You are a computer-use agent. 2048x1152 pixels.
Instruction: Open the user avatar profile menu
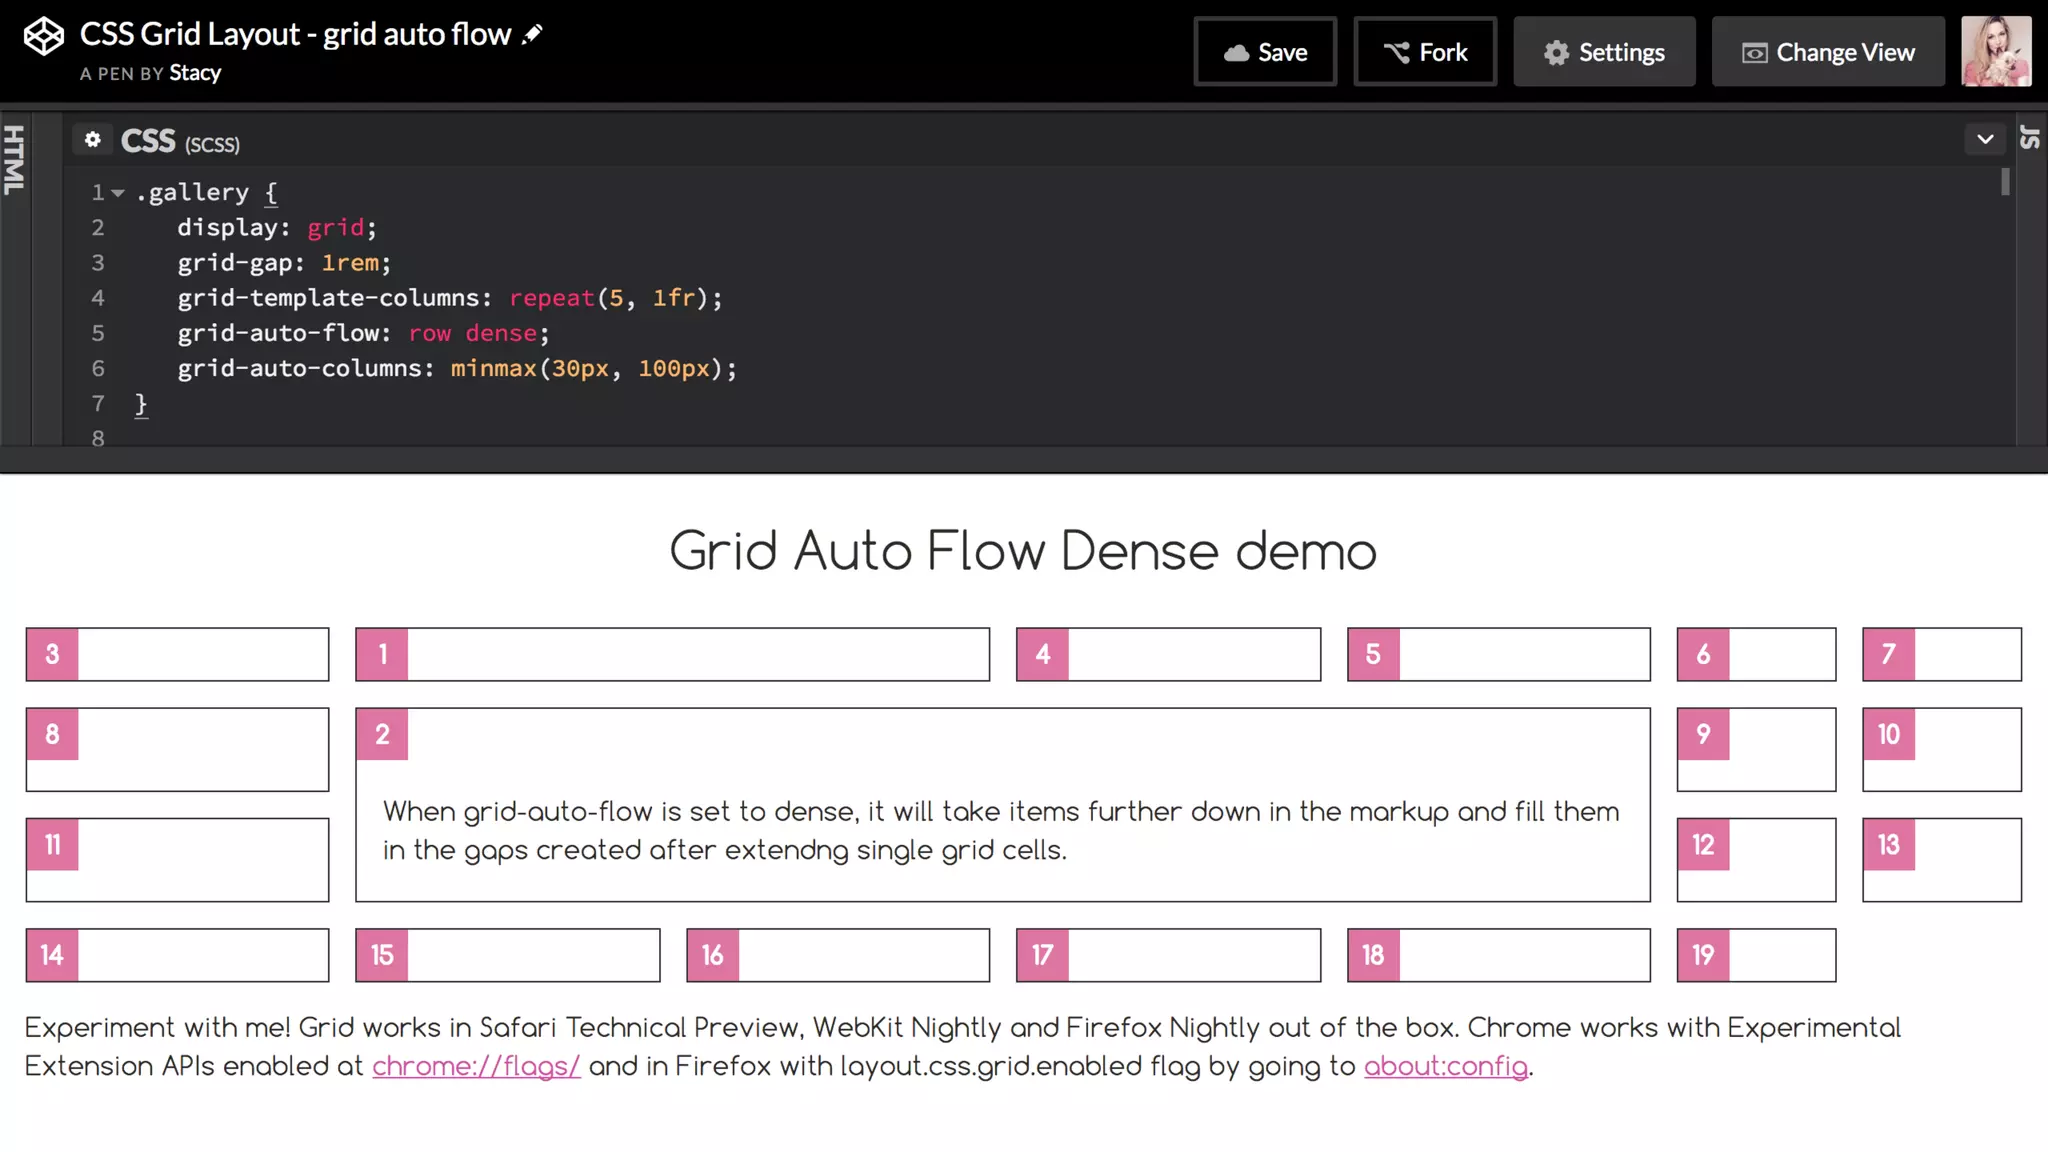click(1996, 52)
